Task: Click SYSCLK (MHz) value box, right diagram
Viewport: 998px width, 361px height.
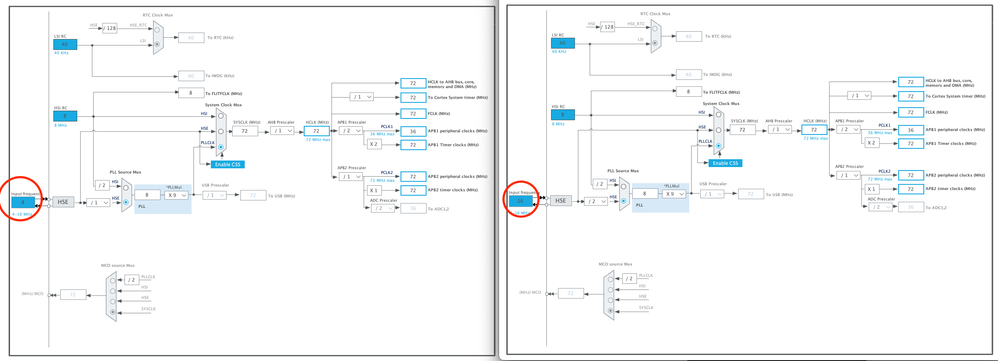Action: point(742,129)
